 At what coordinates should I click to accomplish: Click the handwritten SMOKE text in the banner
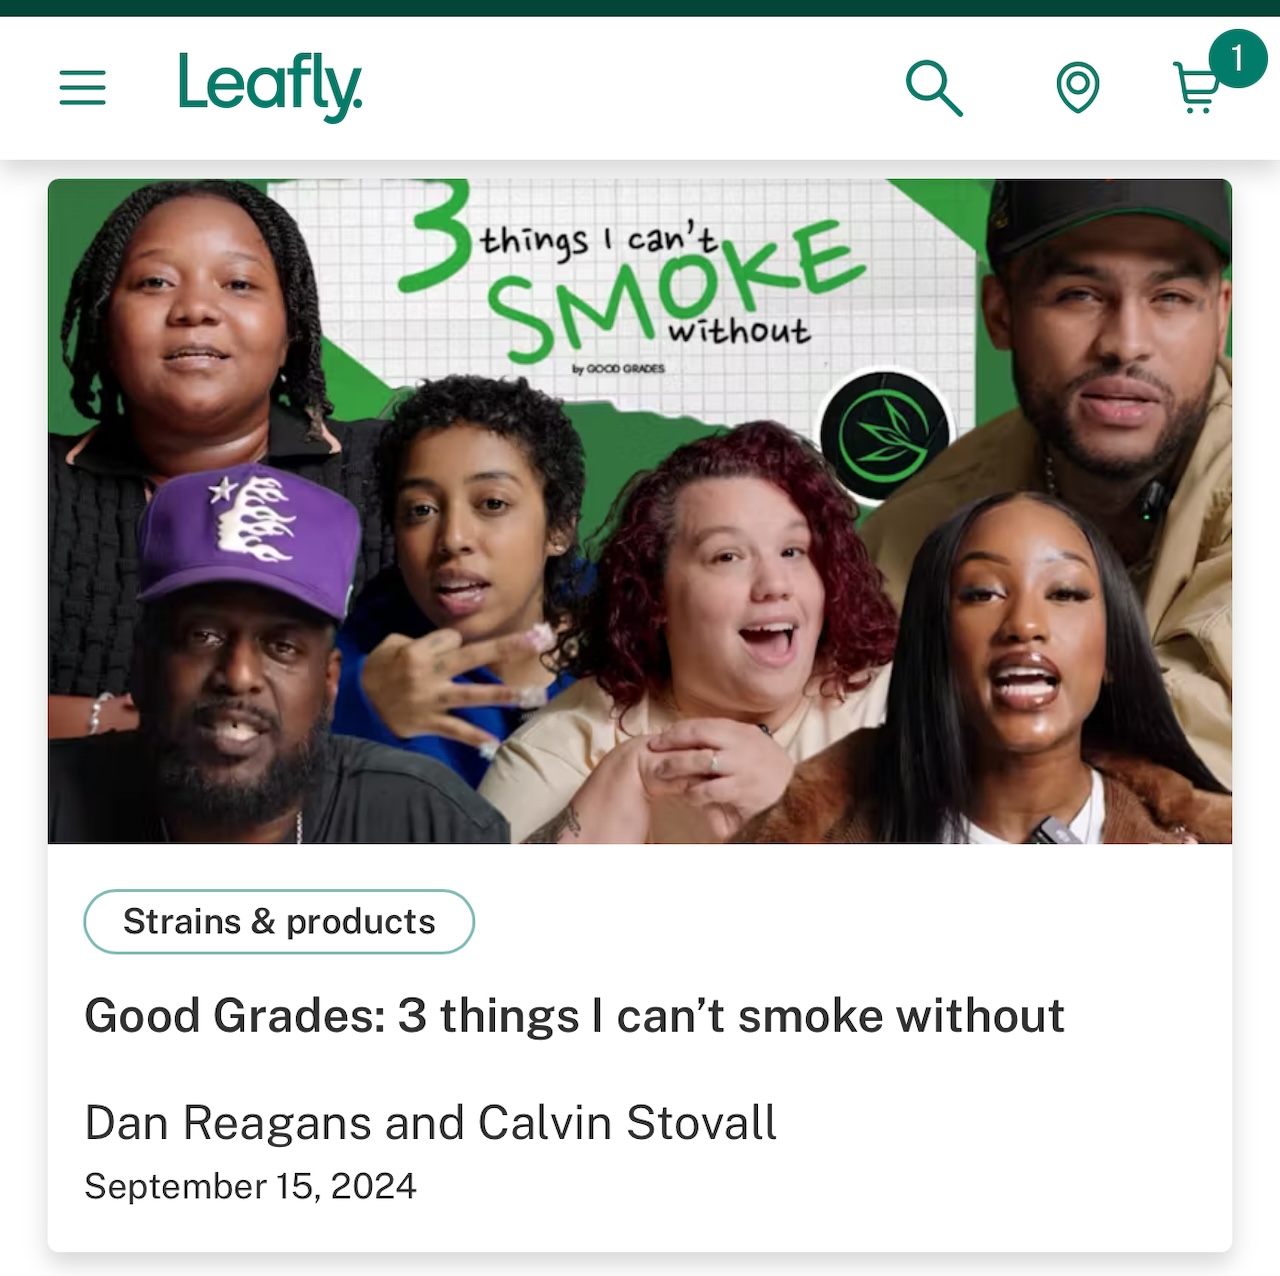tap(675, 290)
